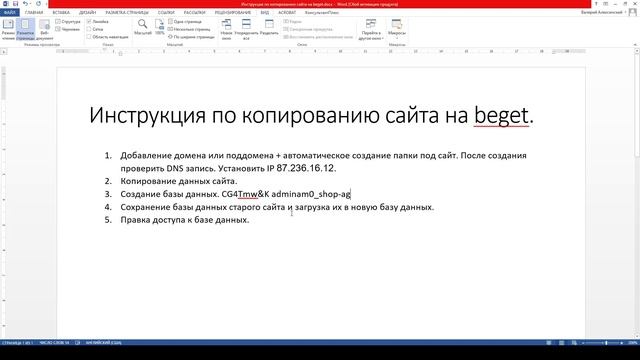
Task: Click zoom percentage in status bar
Action: 632,343
